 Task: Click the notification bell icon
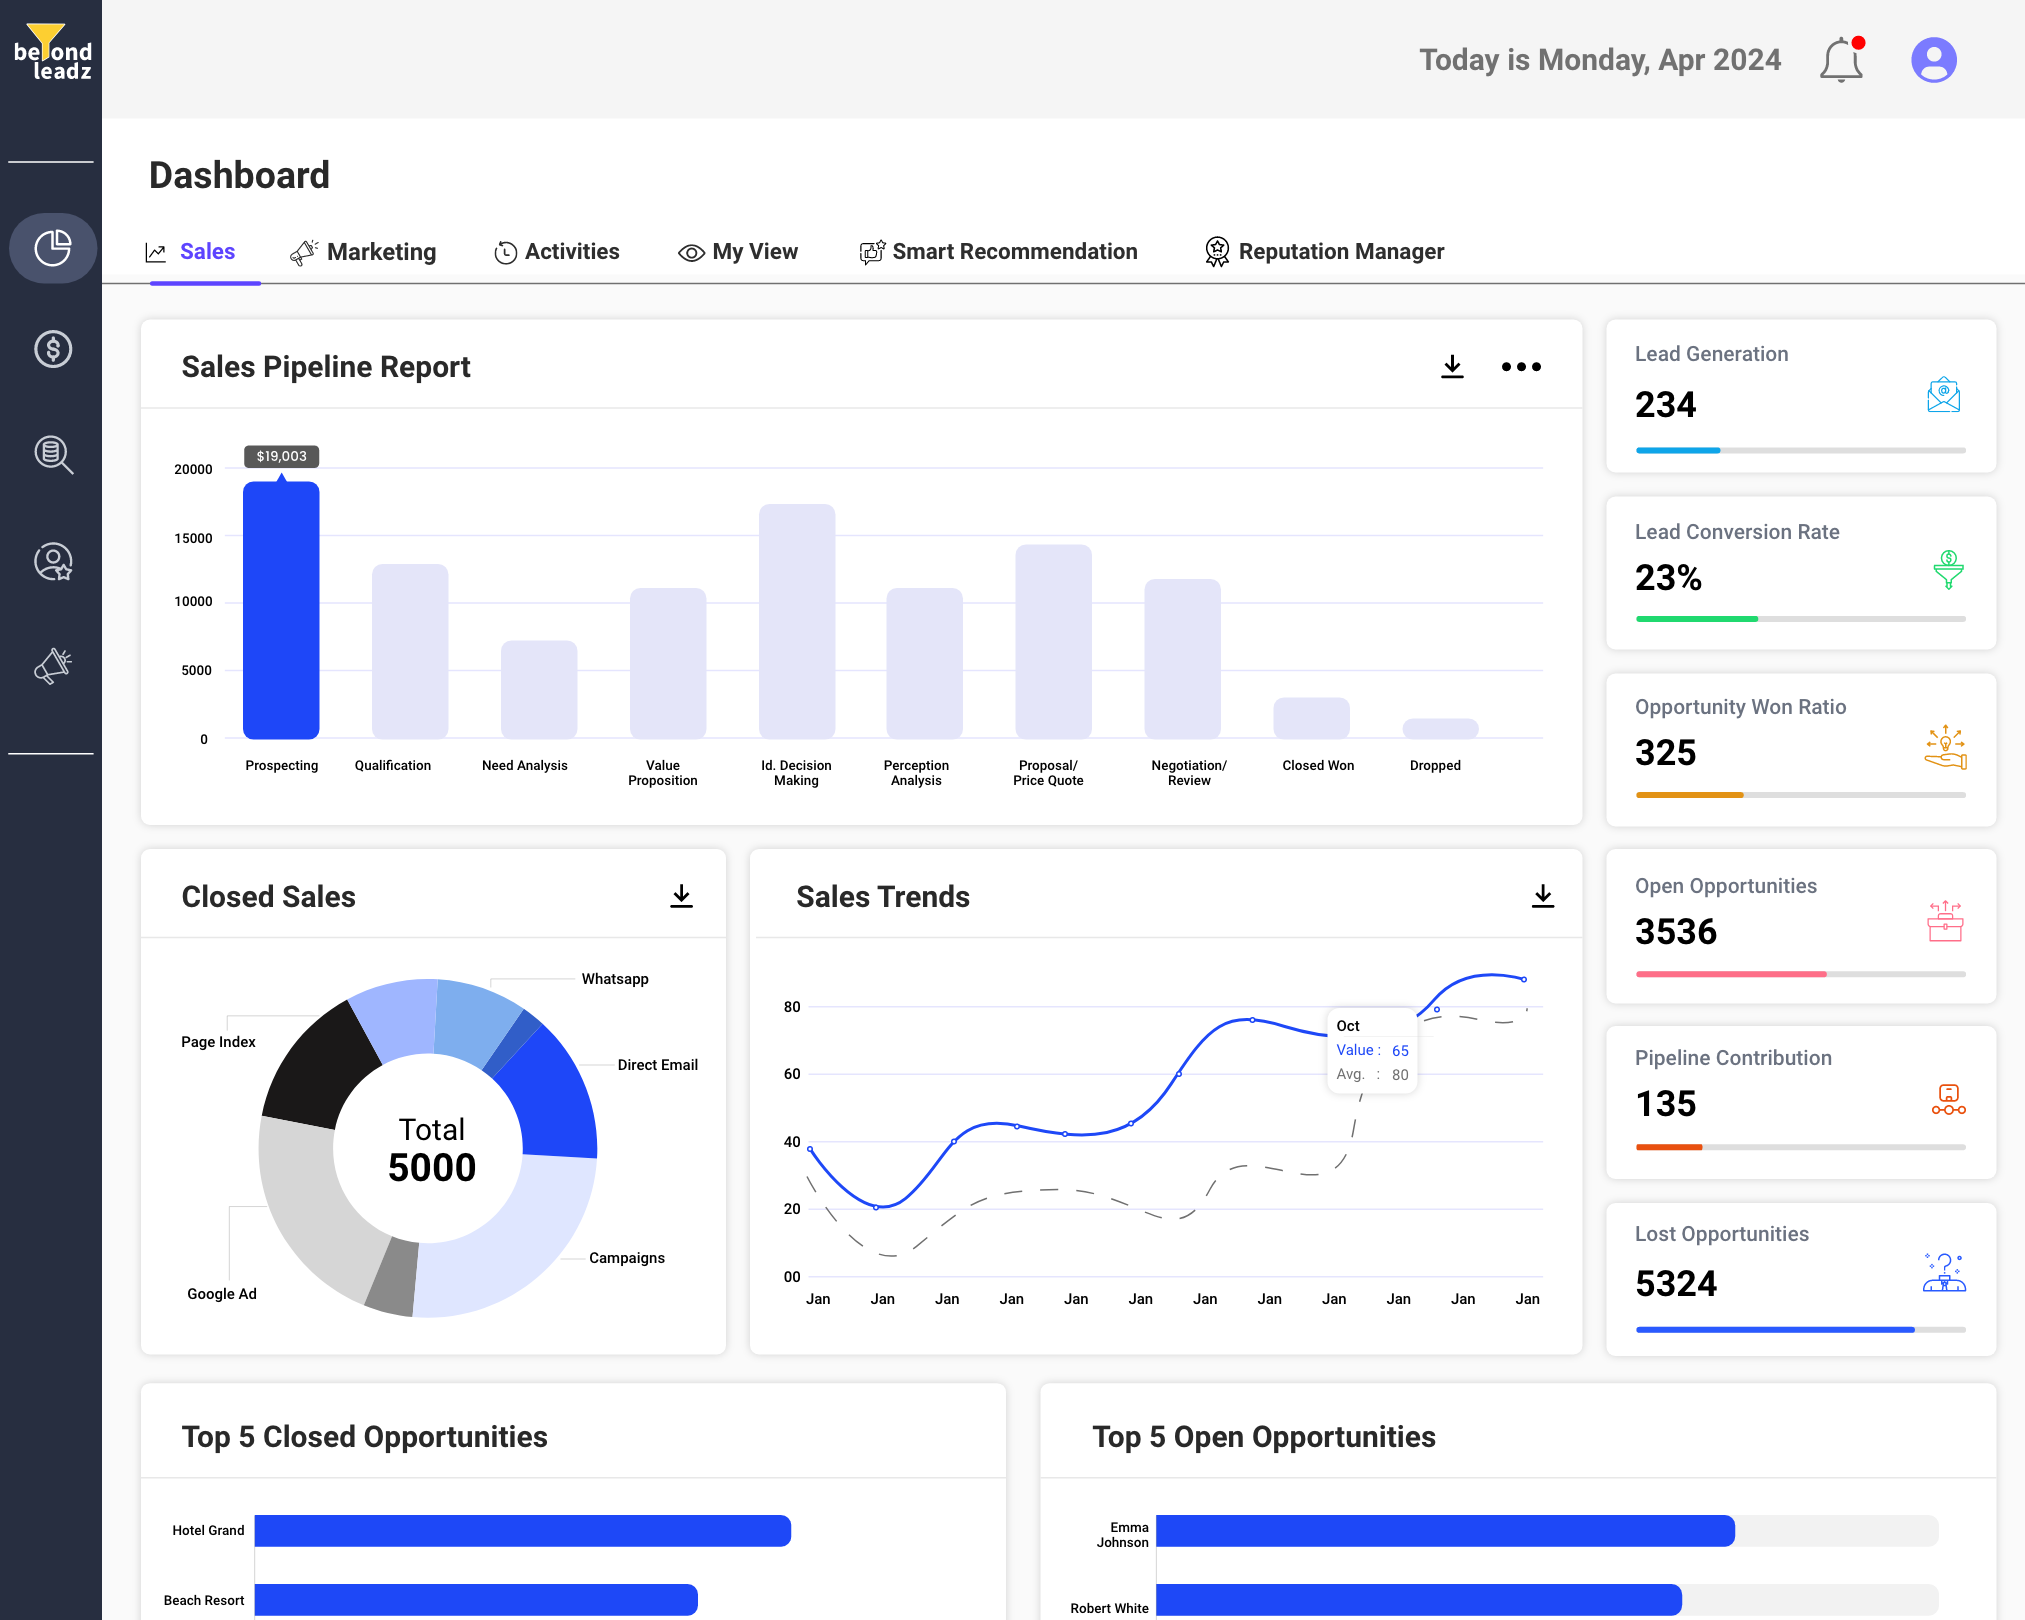click(1841, 60)
